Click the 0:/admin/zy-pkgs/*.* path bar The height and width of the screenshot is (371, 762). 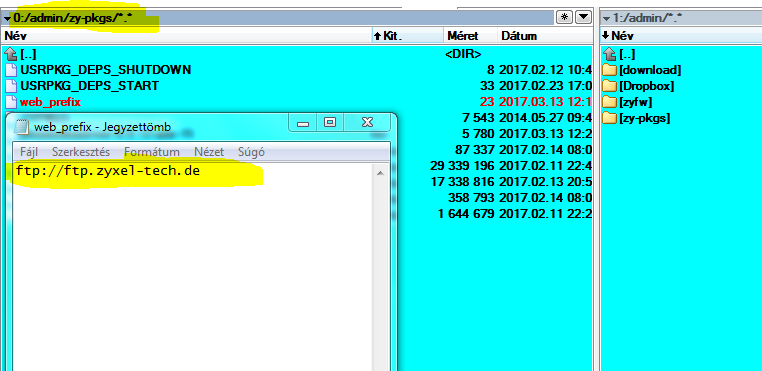pos(278,18)
